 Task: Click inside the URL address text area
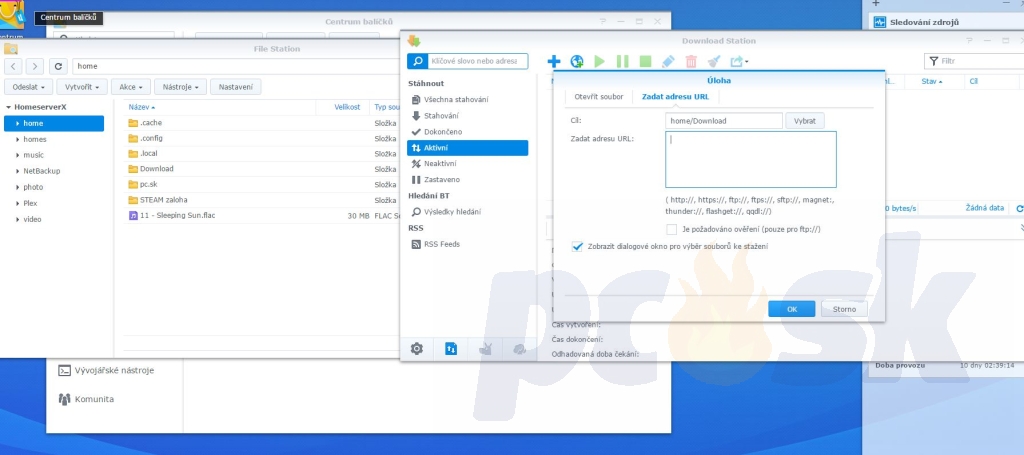tap(751, 159)
